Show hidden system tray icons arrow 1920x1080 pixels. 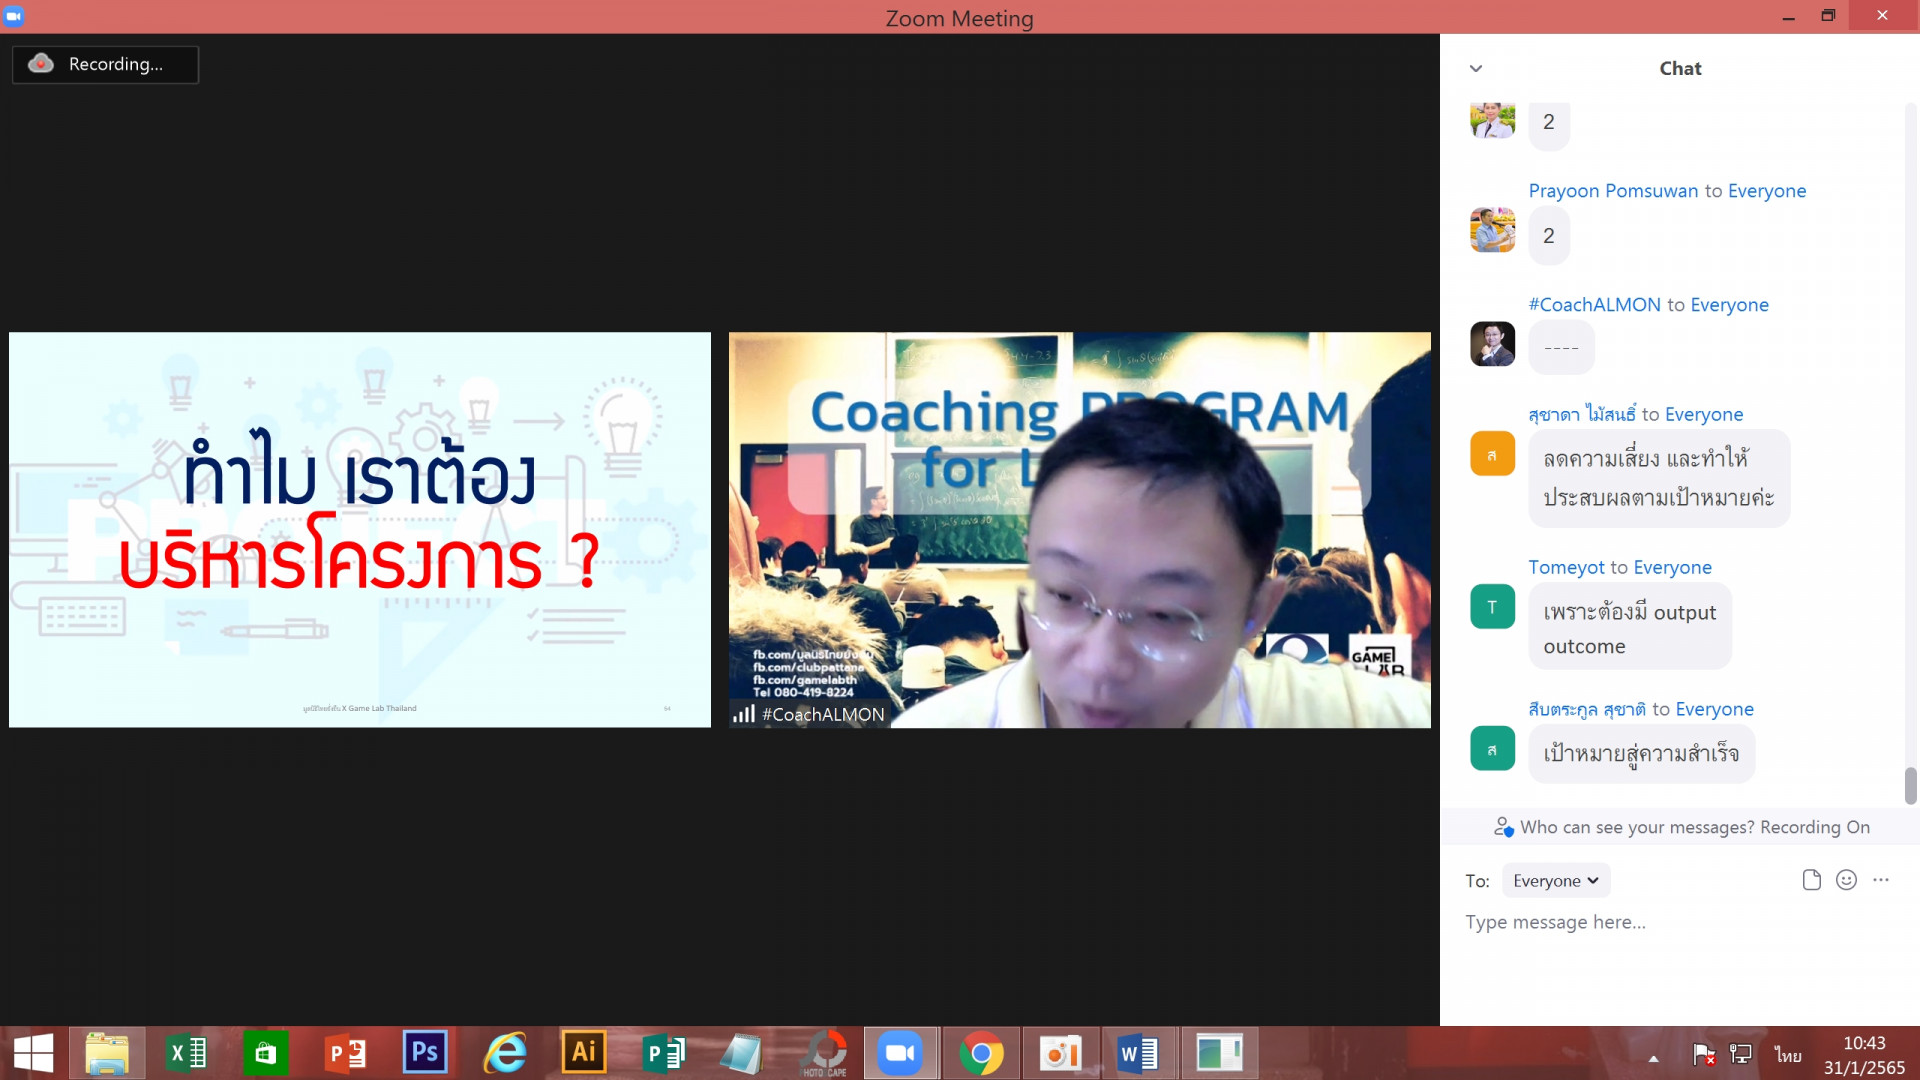1653,1058
